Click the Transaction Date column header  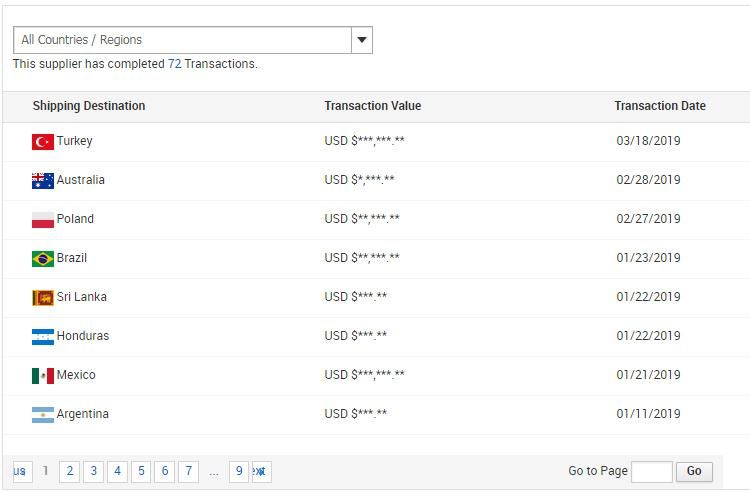660,106
